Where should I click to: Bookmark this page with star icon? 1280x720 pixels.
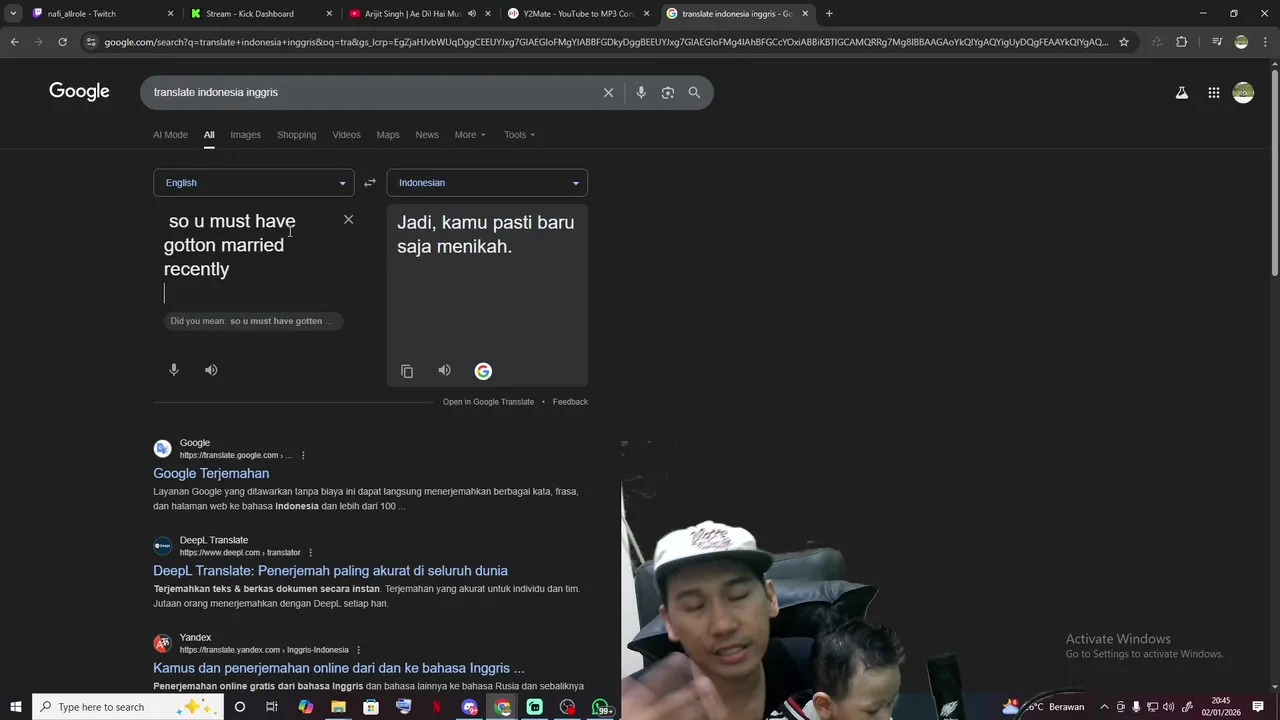(1124, 42)
